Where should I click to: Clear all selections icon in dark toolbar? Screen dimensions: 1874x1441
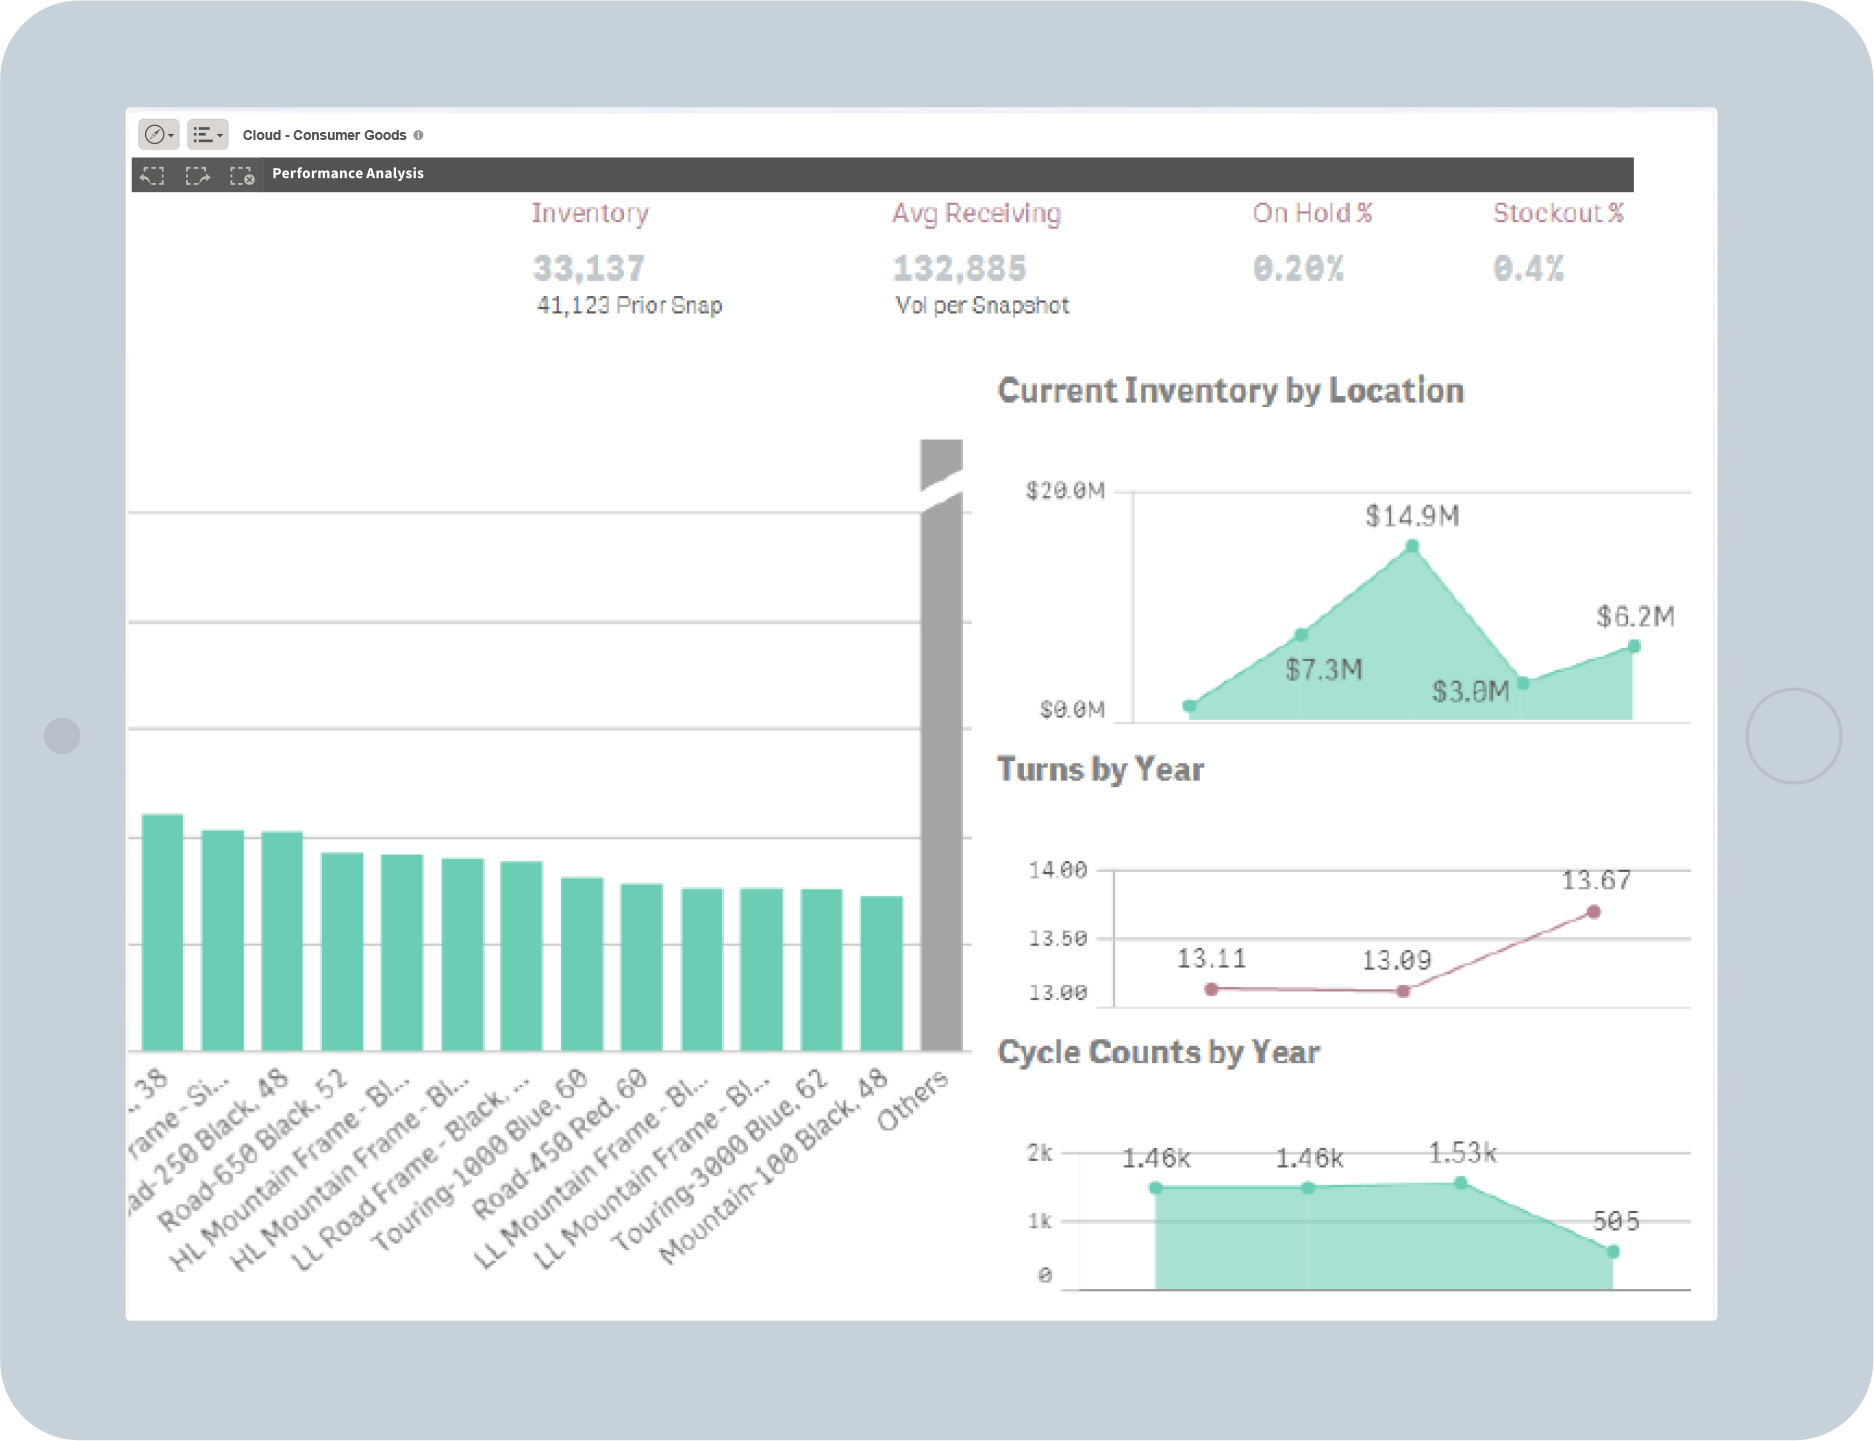[x=242, y=175]
